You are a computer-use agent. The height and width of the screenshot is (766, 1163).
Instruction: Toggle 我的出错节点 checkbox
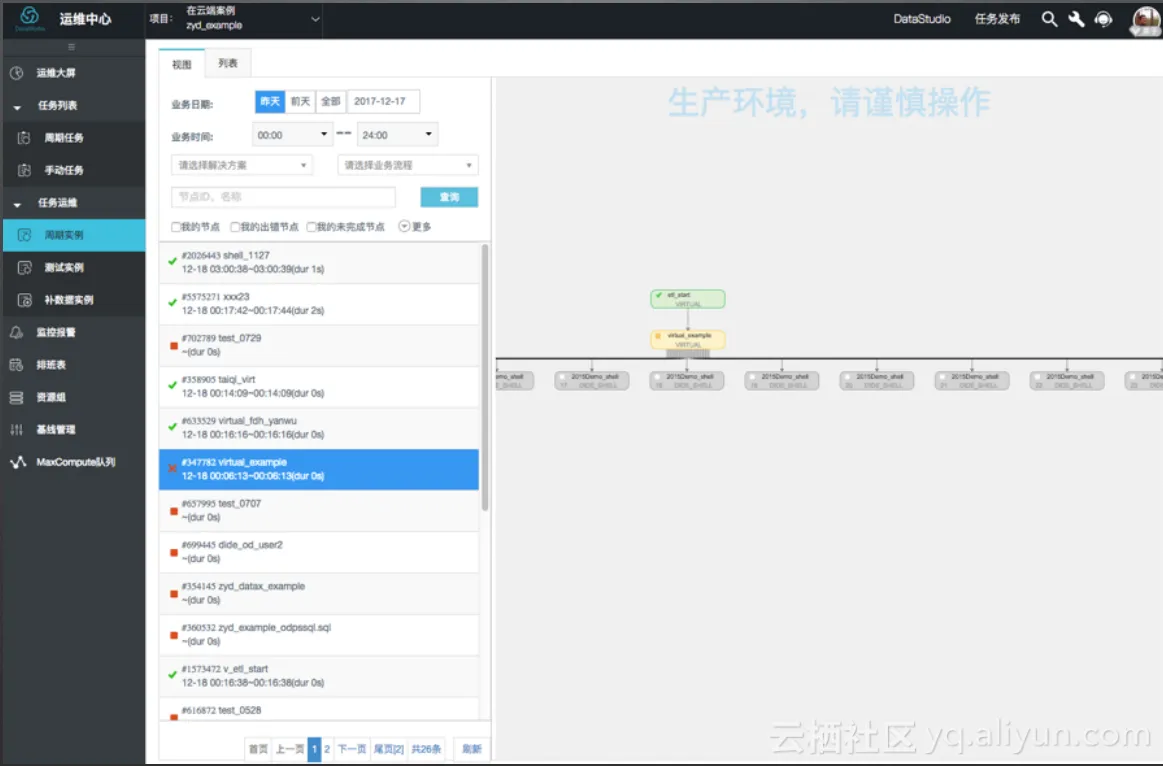coord(235,227)
